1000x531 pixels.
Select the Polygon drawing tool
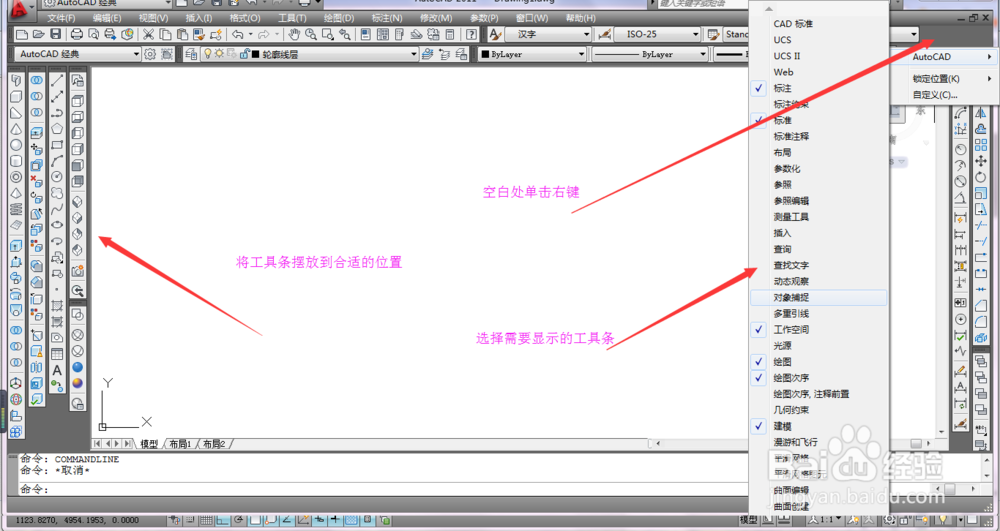tap(57, 129)
